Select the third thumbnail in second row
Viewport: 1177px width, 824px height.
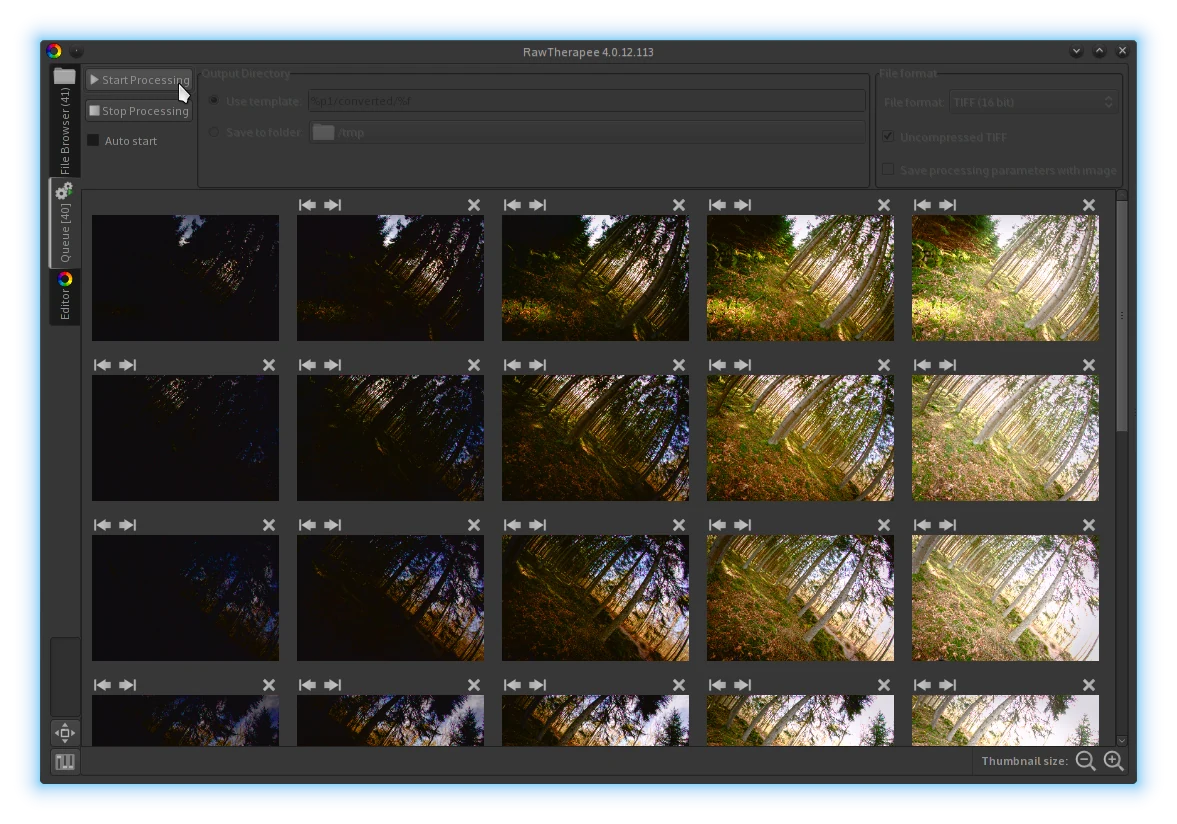point(595,438)
